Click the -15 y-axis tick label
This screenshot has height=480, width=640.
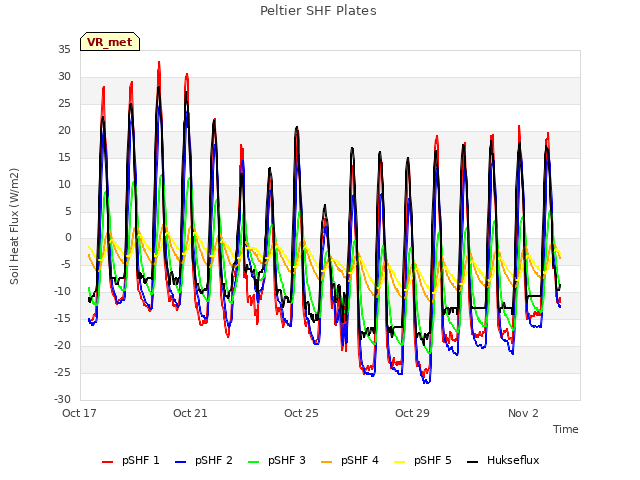[x=63, y=319]
